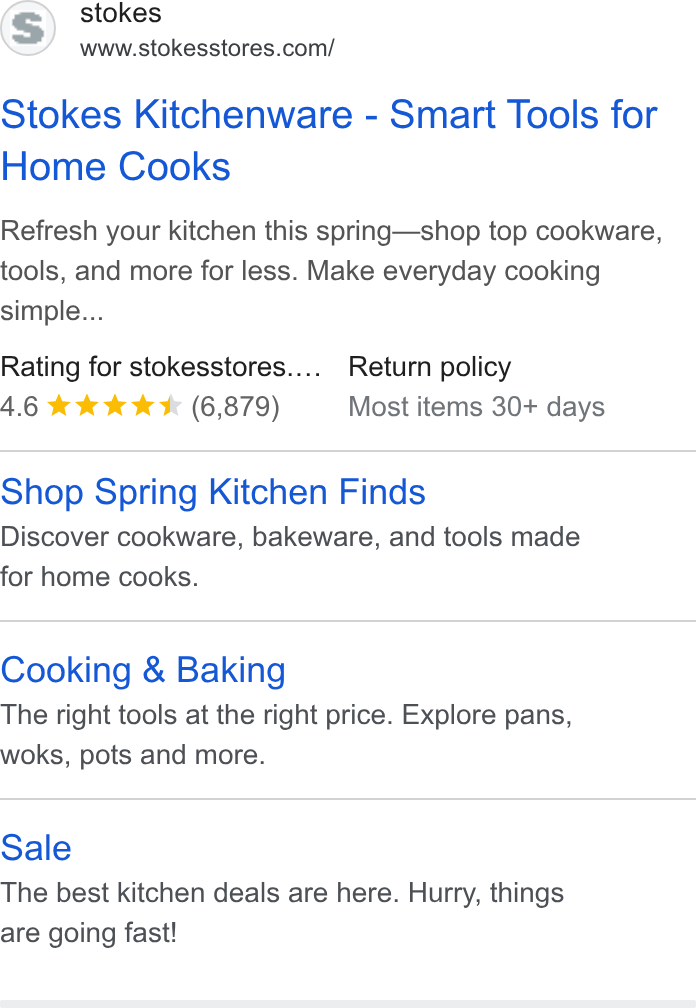The width and height of the screenshot is (696, 1008).
Task: Click the "Most items 30+ days" text
Action: (476, 407)
